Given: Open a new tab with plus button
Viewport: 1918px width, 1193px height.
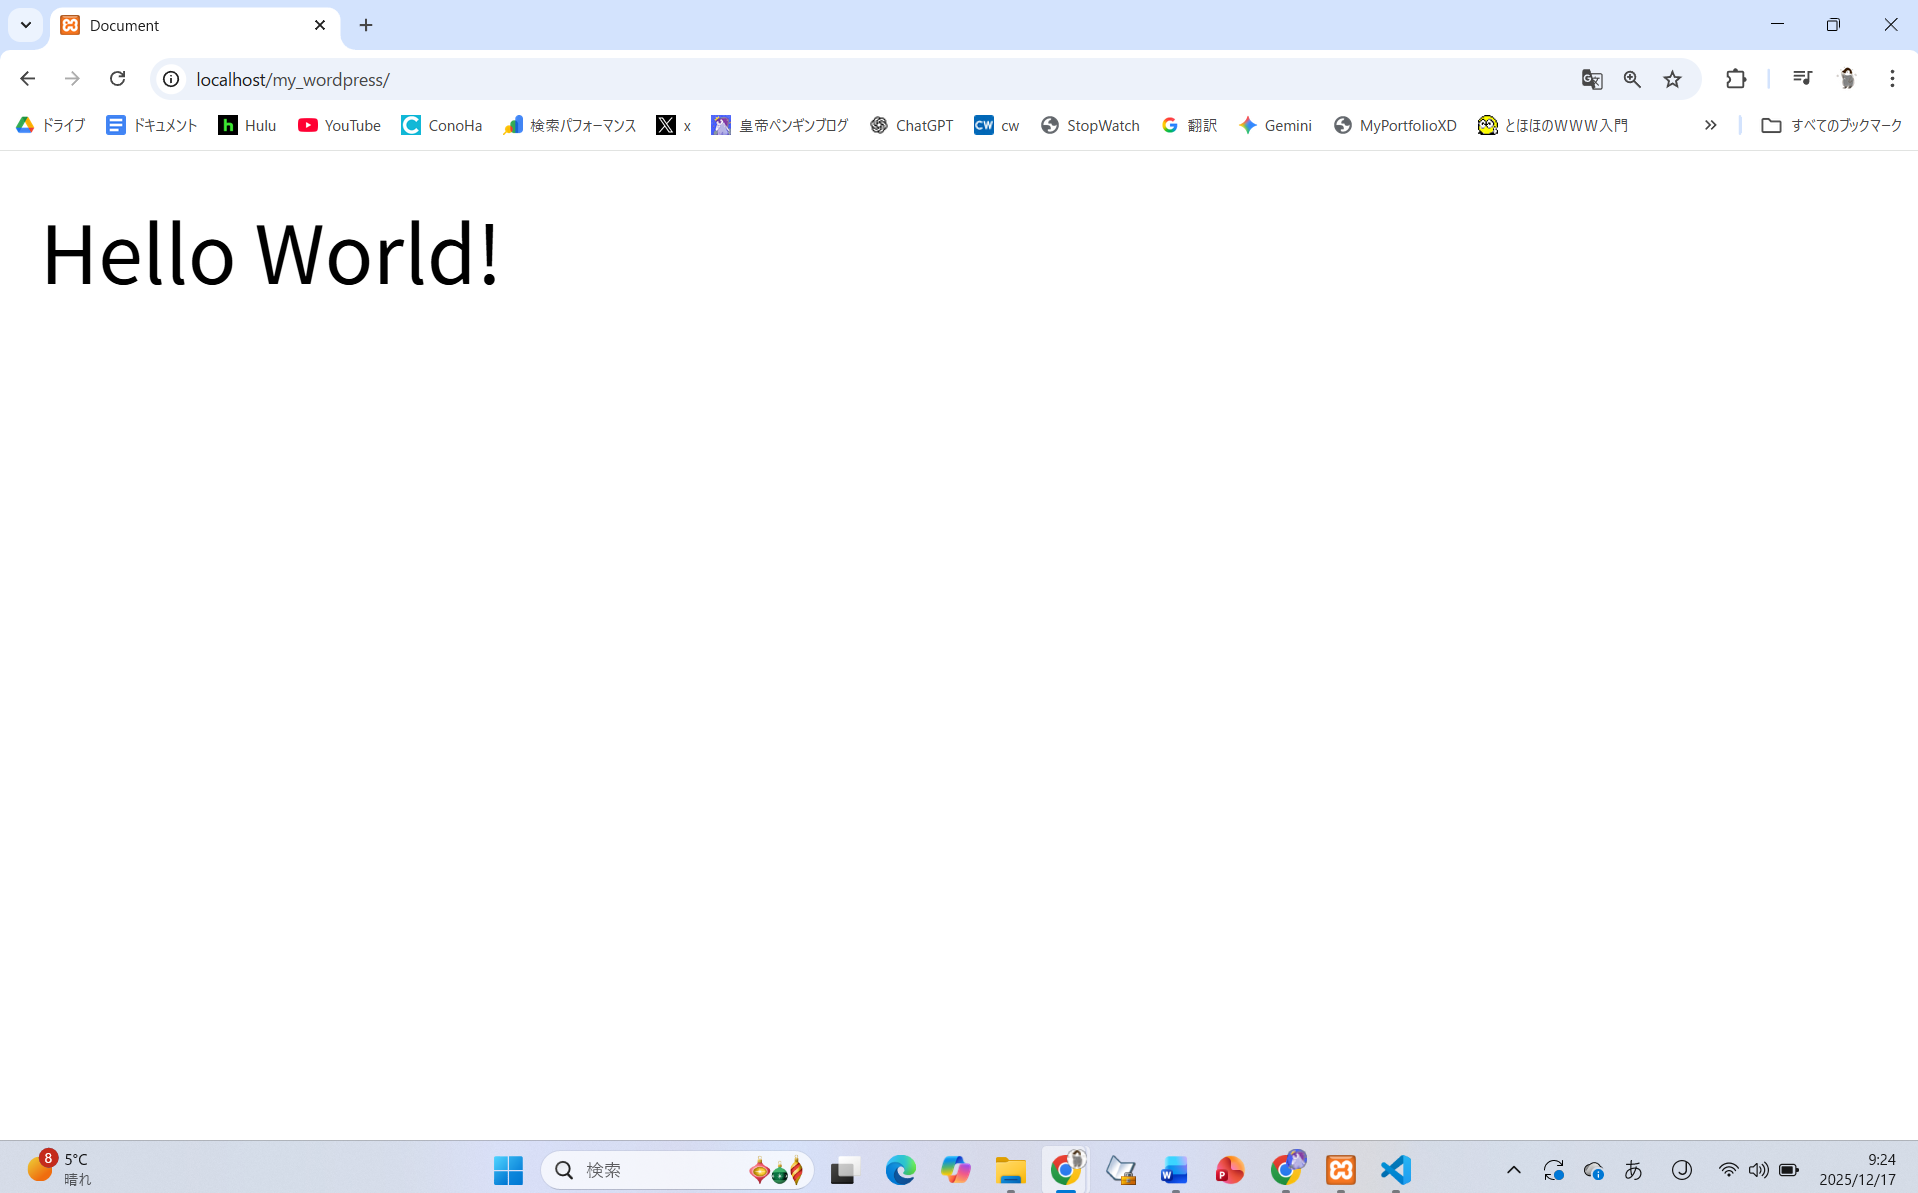Looking at the screenshot, I should [366, 25].
